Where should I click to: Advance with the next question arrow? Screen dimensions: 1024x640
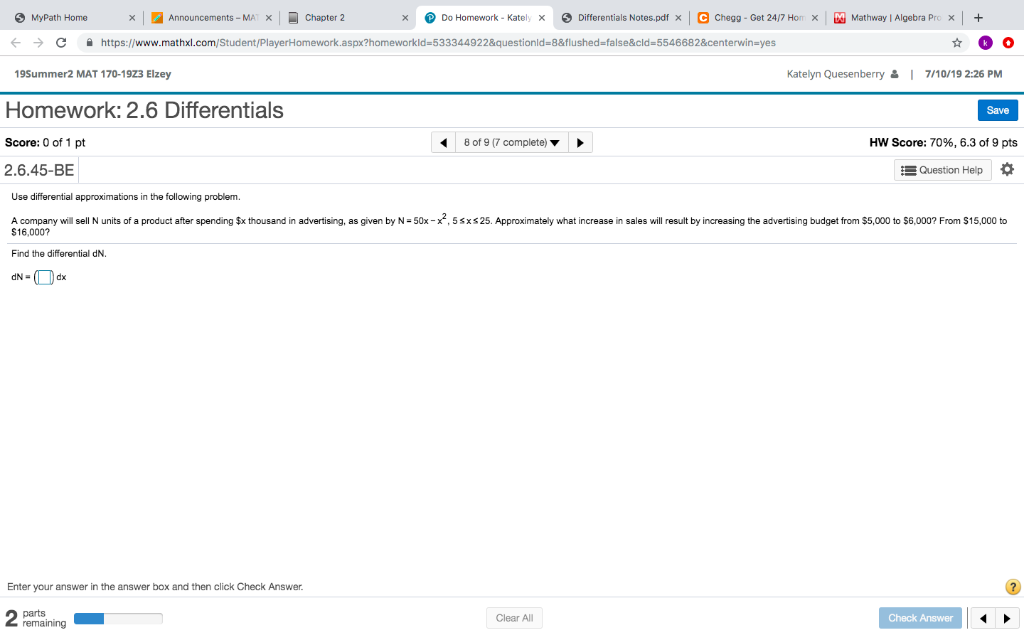pos(580,141)
